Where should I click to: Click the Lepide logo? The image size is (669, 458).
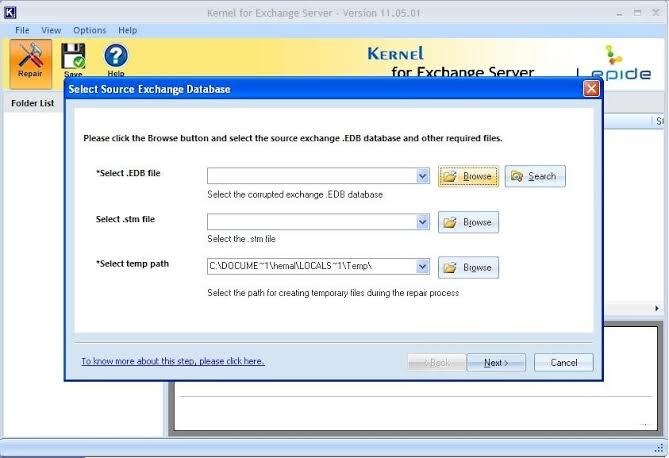(614, 63)
